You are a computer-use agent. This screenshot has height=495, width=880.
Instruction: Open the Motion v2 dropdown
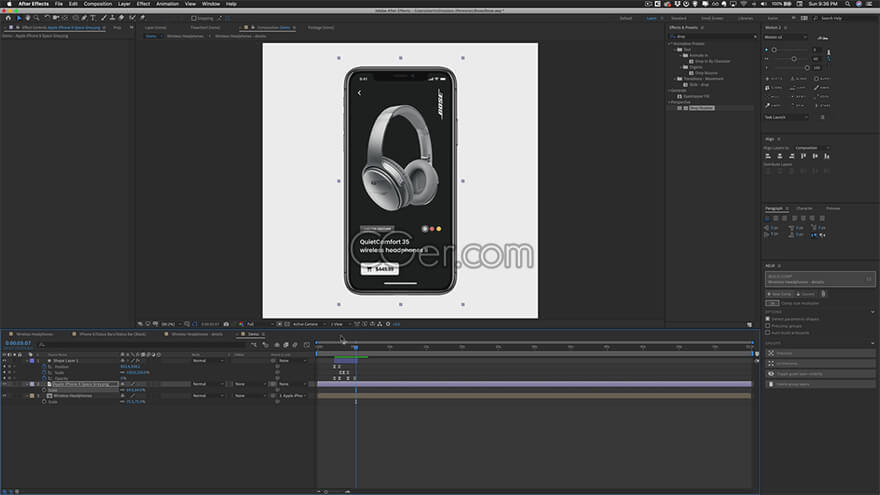tap(786, 37)
